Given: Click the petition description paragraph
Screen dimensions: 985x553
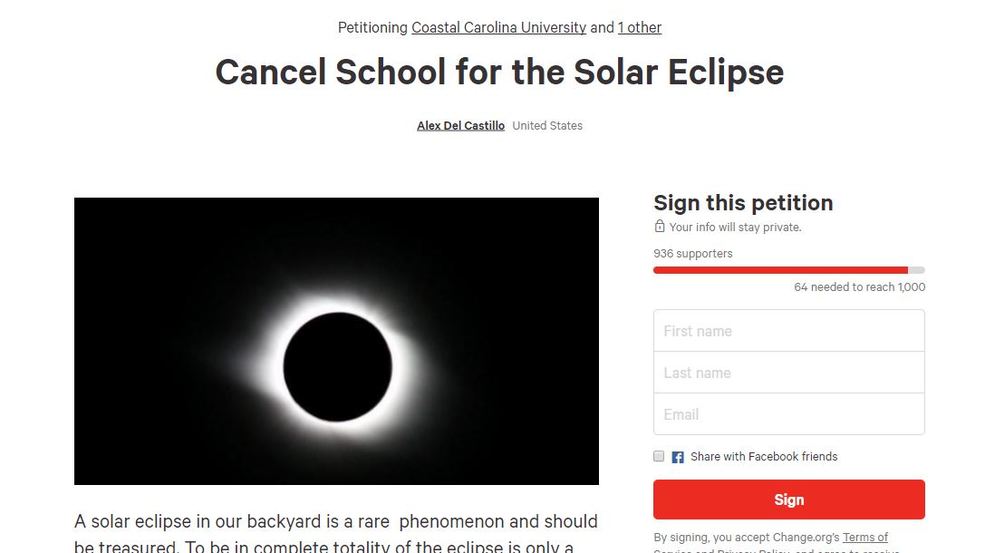Looking at the screenshot, I should [x=336, y=533].
